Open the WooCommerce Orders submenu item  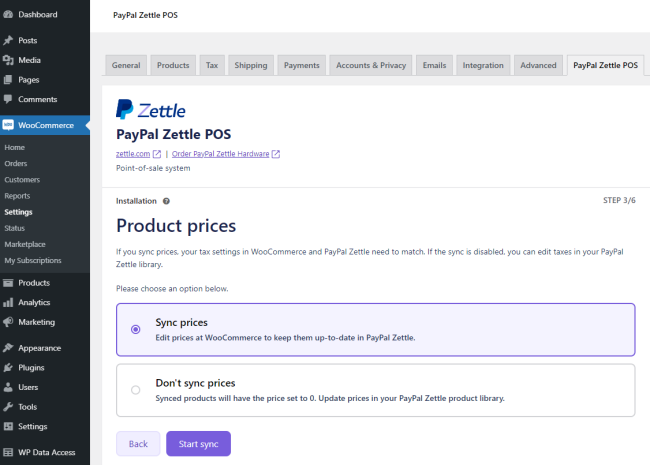[x=16, y=163]
